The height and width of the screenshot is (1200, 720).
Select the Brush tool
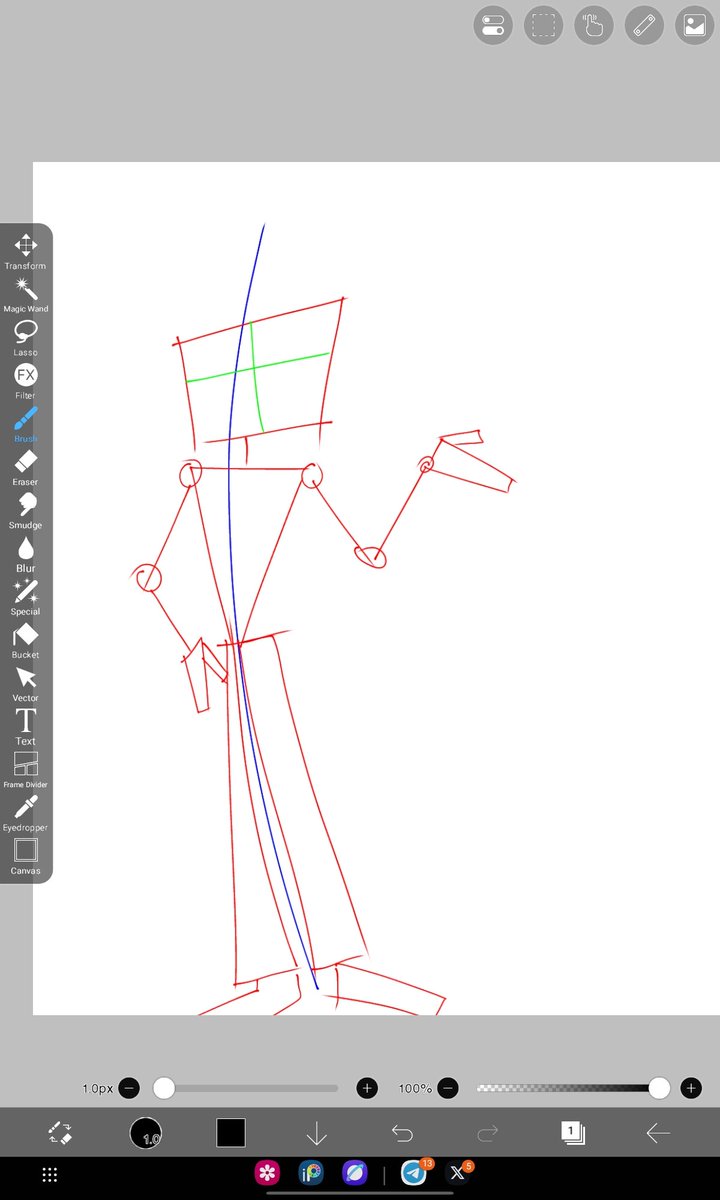[25, 424]
